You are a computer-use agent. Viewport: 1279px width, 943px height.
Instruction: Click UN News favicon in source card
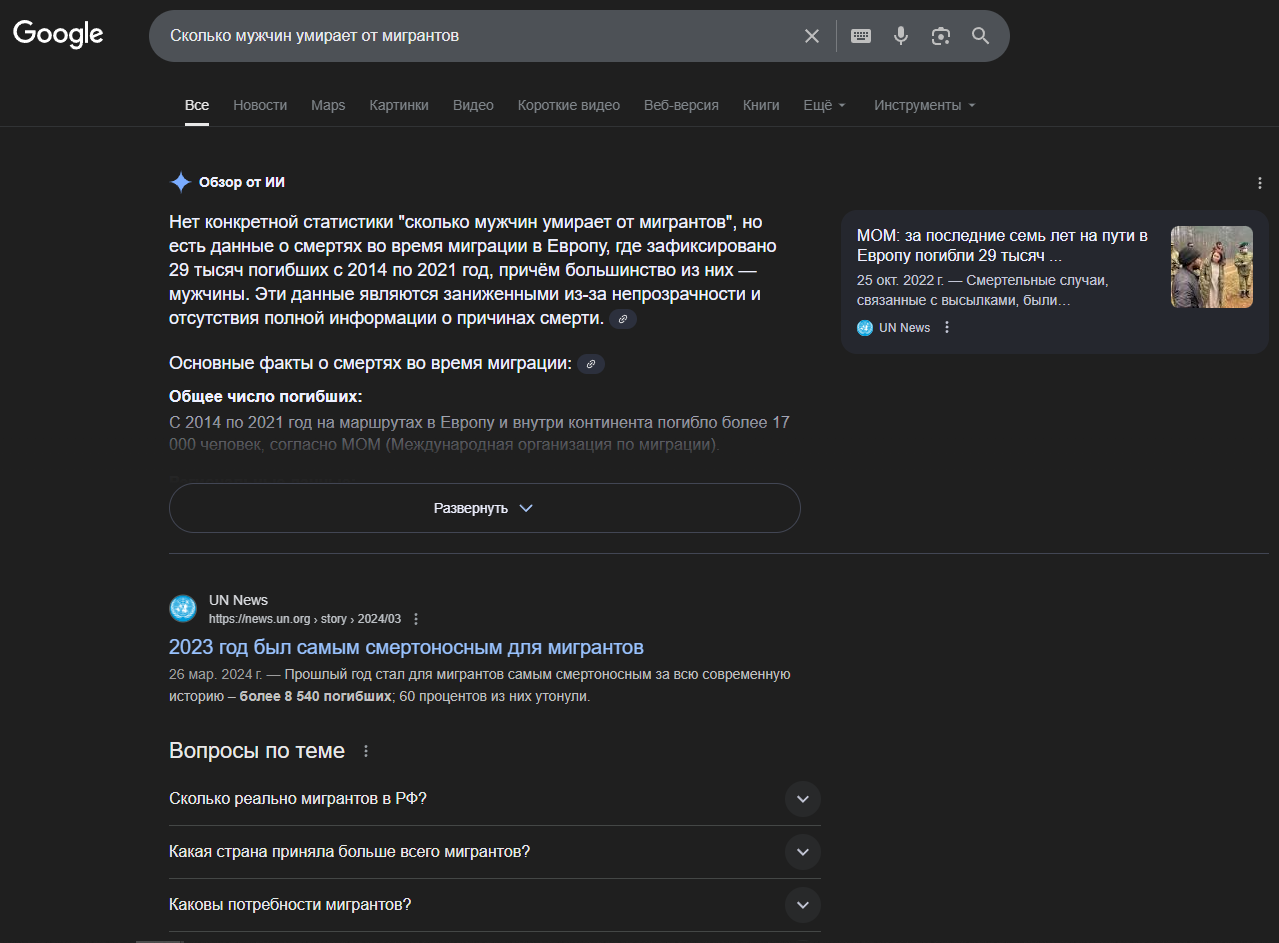[x=865, y=327]
